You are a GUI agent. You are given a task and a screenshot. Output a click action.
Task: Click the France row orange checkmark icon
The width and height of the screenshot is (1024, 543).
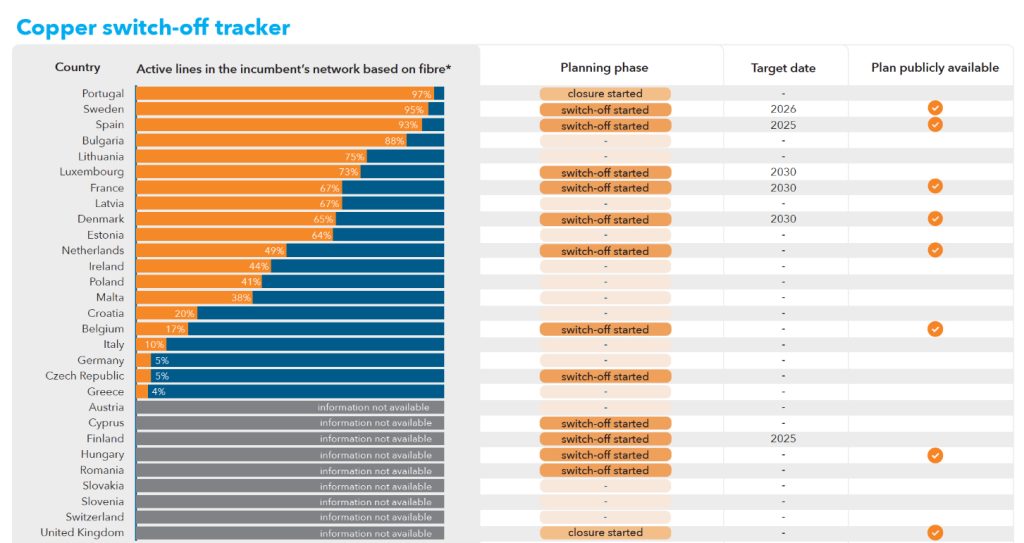pos(935,186)
